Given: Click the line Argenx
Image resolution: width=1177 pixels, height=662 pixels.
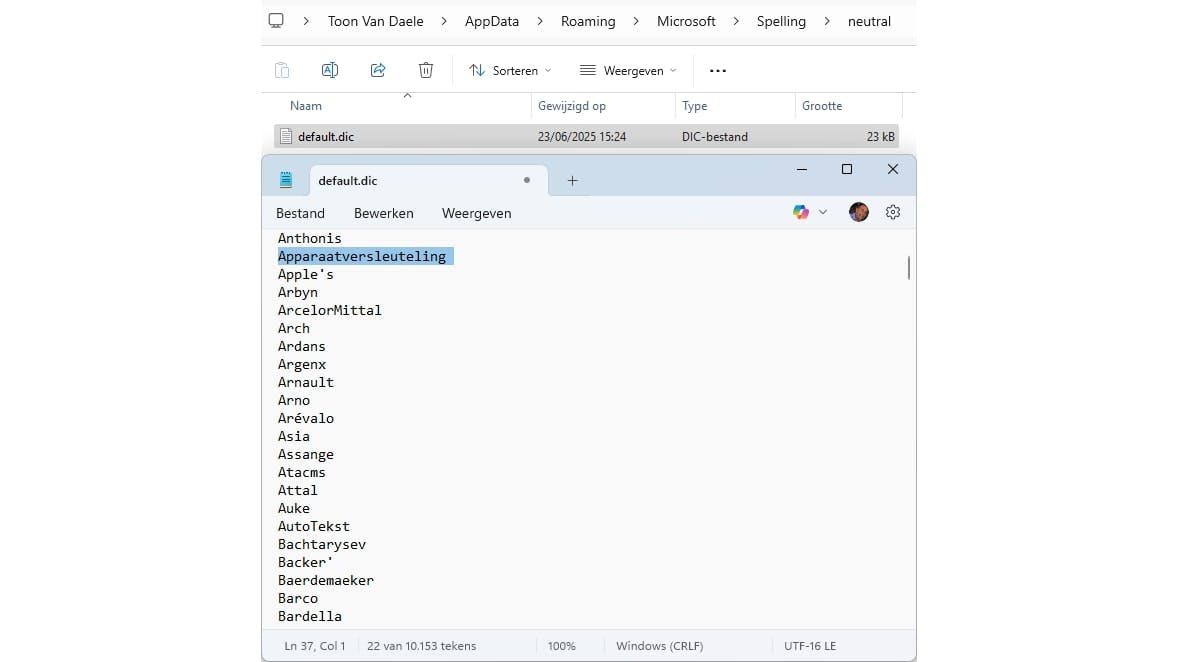Looking at the screenshot, I should pyautogui.click(x=302, y=365).
